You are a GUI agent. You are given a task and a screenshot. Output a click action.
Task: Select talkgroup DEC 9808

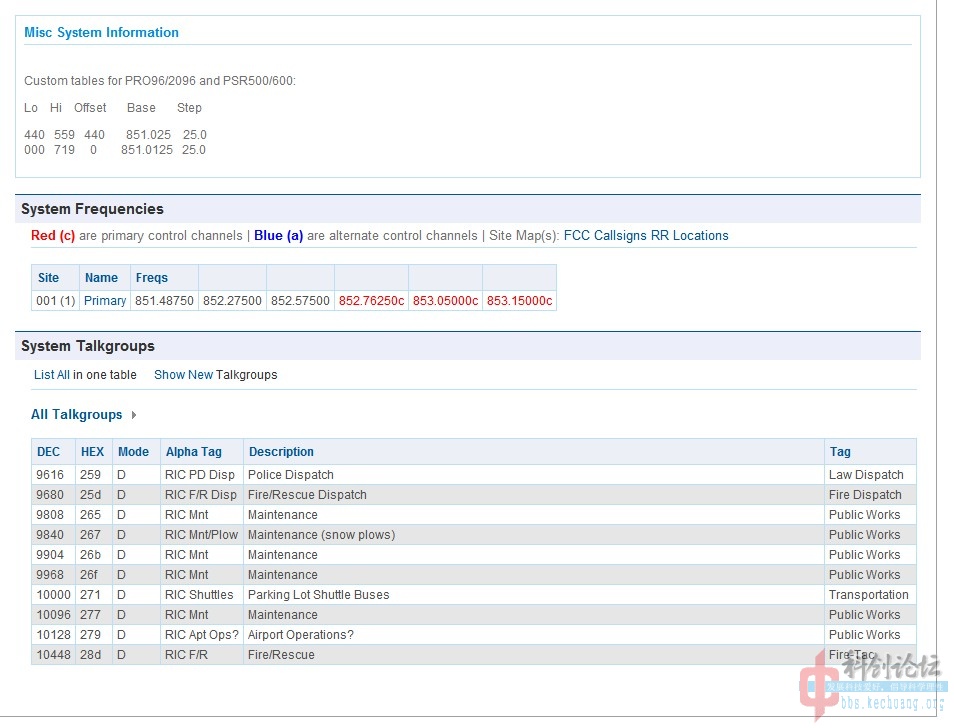click(50, 515)
